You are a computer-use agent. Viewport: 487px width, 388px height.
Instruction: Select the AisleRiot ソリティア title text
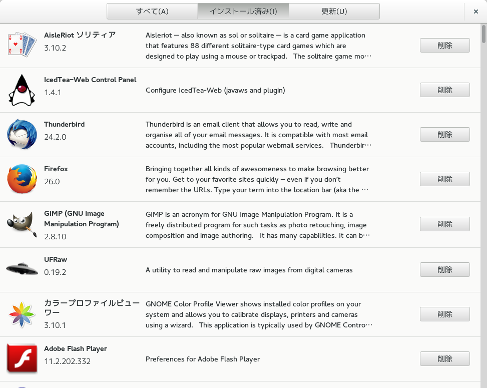[80, 35]
